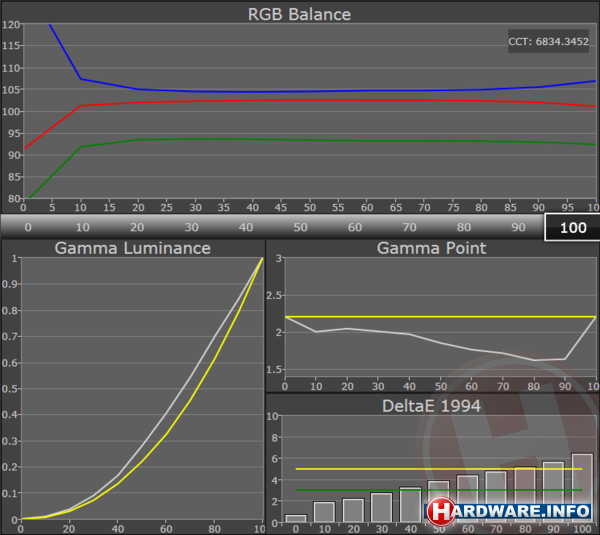Choose the 50 grayscale strip level
The height and width of the screenshot is (535, 600).
click(299, 227)
